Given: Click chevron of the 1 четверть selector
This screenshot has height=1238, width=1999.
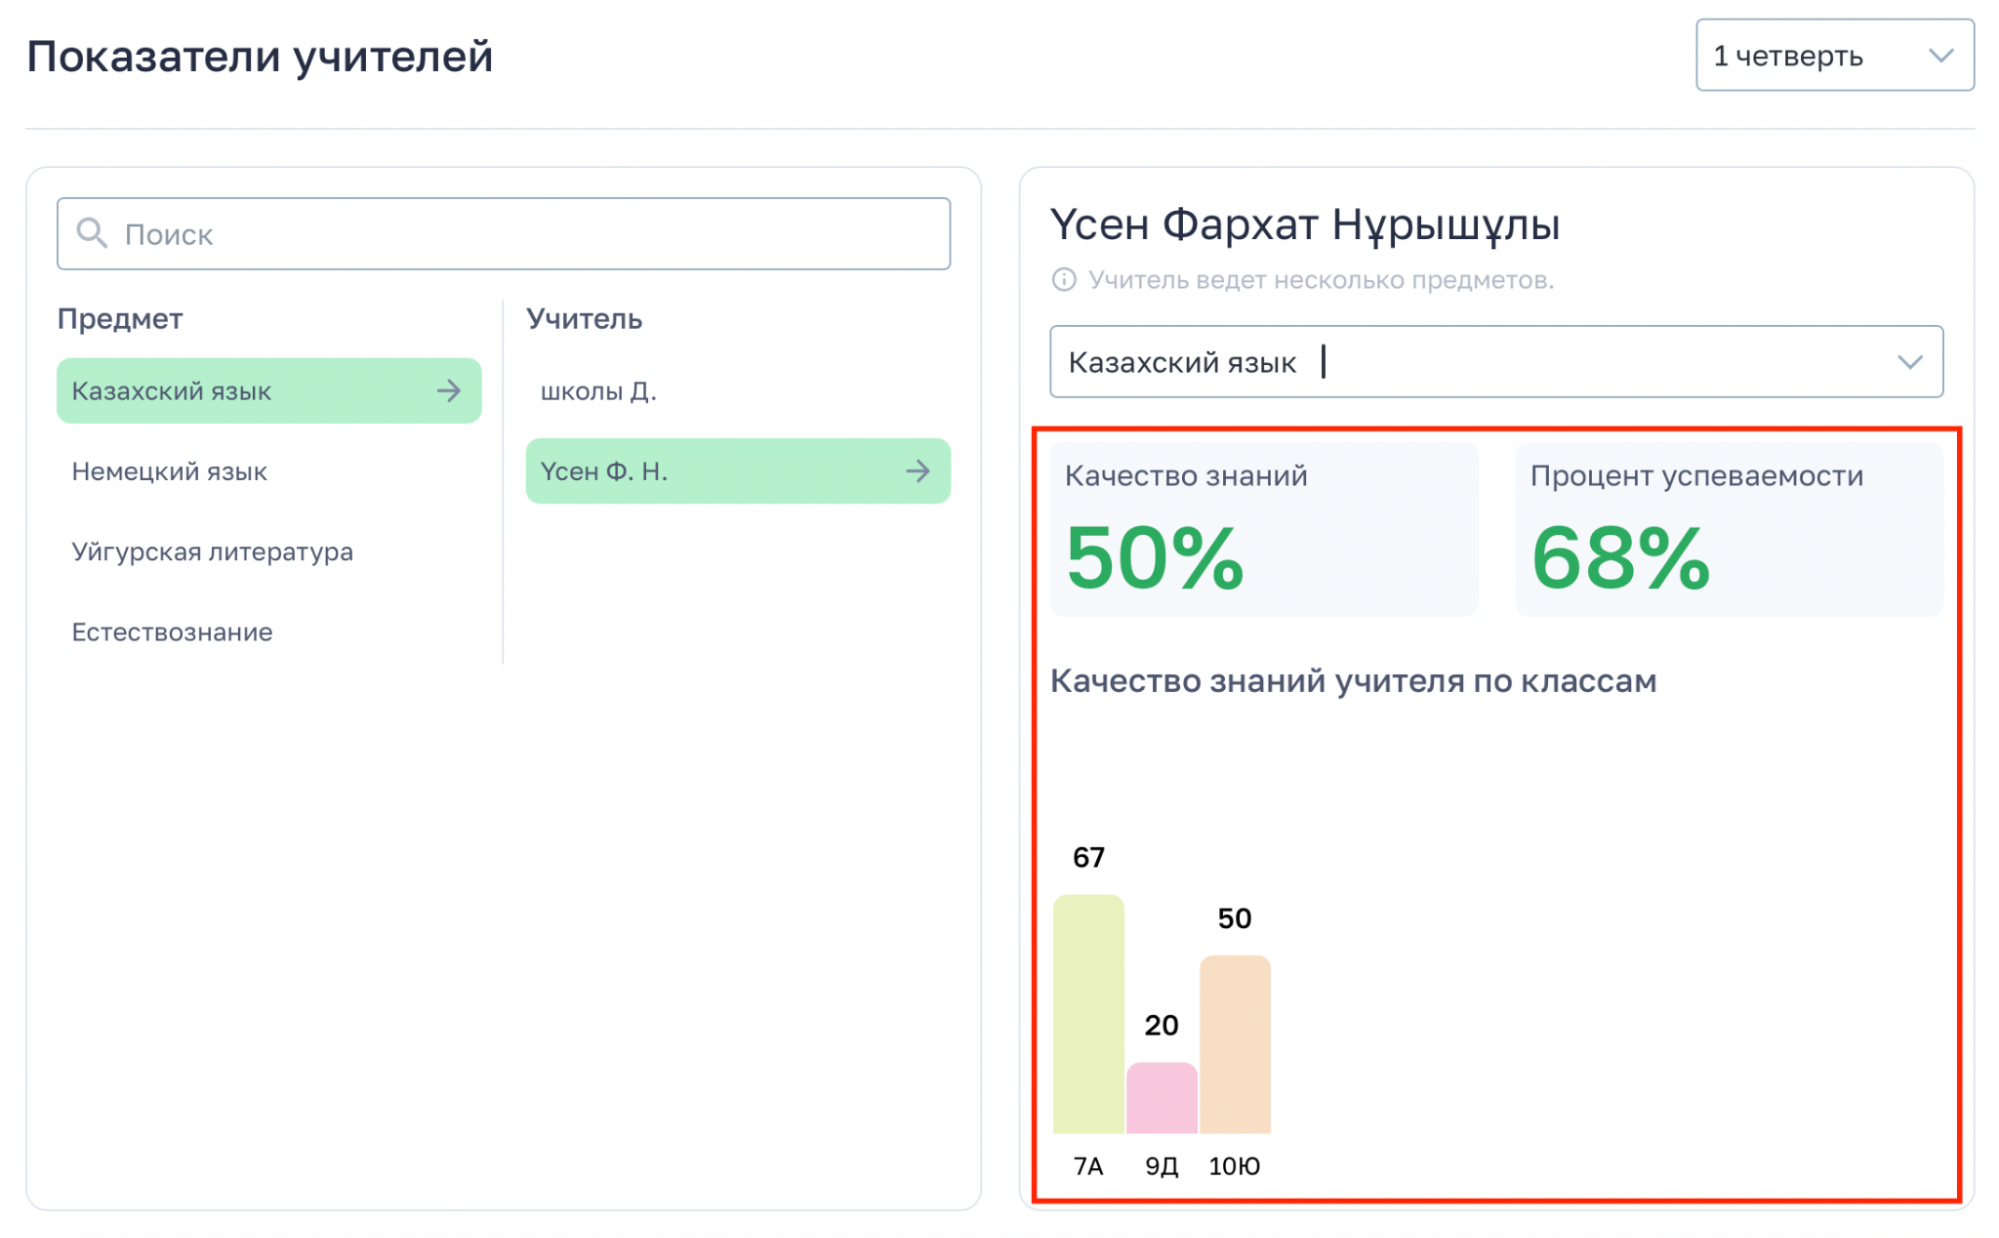Looking at the screenshot, I should click(x=1940, y=56).
